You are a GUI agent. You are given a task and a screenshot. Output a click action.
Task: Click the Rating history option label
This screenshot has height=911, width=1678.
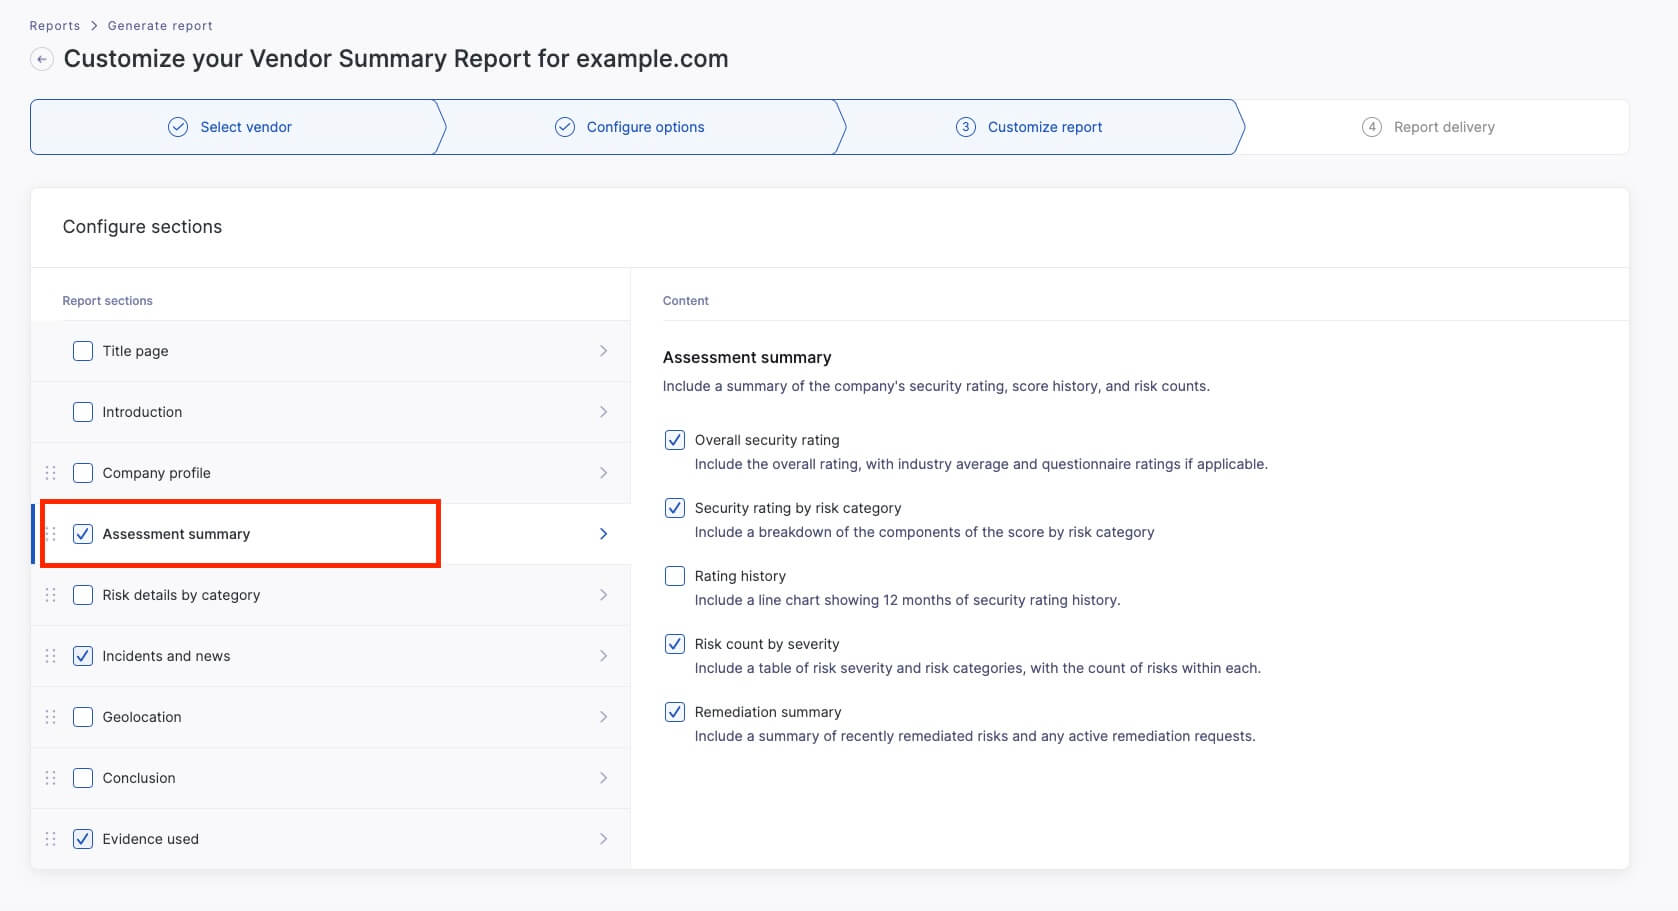(740, 576)
